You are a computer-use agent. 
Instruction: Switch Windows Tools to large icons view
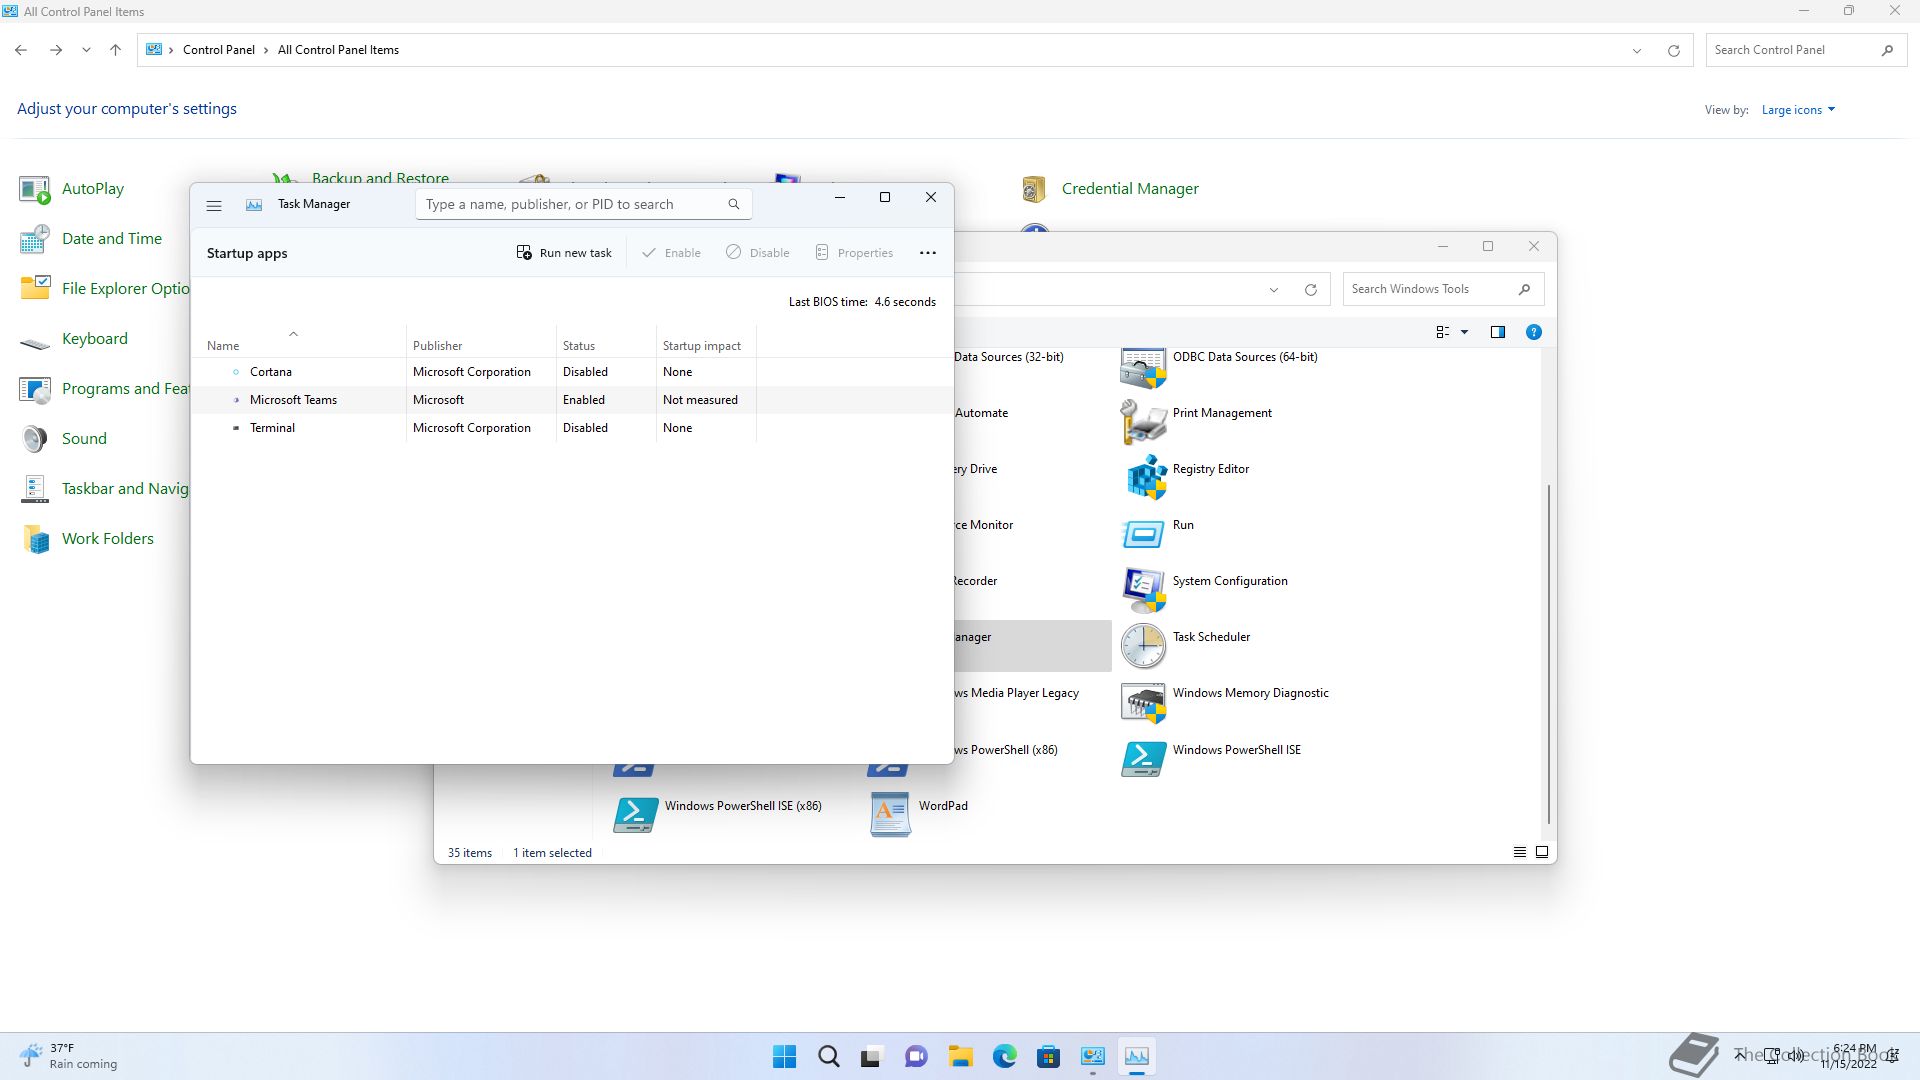[1542, 852]
